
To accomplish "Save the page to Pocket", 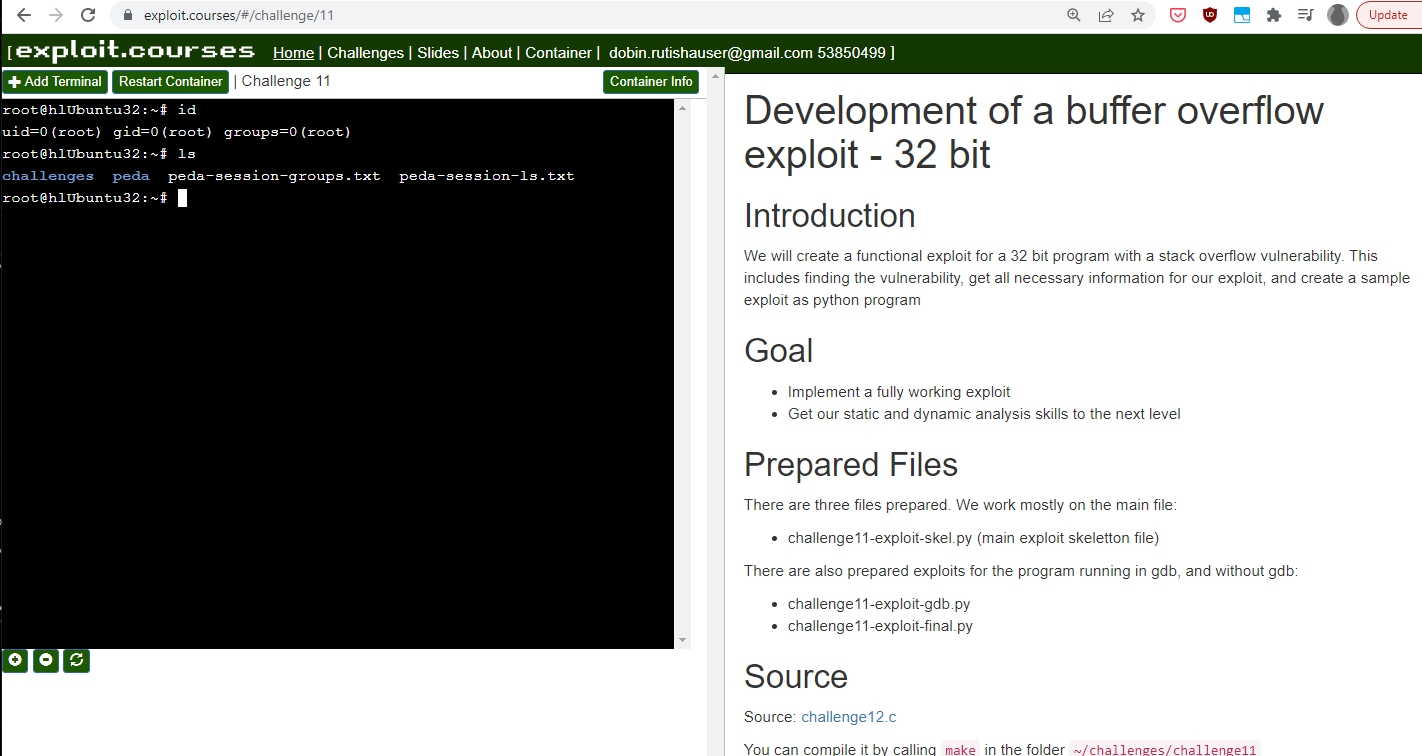I will click(1177, 15).
